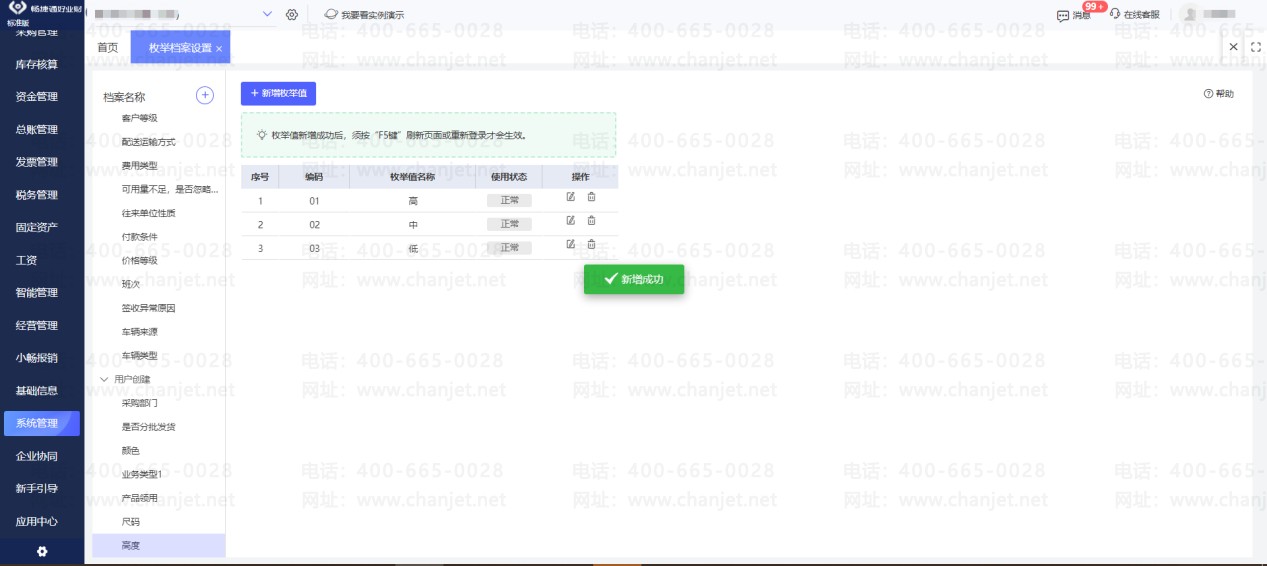
Task: Select 客户等级 archive item
Action: (x=140, y=118)
